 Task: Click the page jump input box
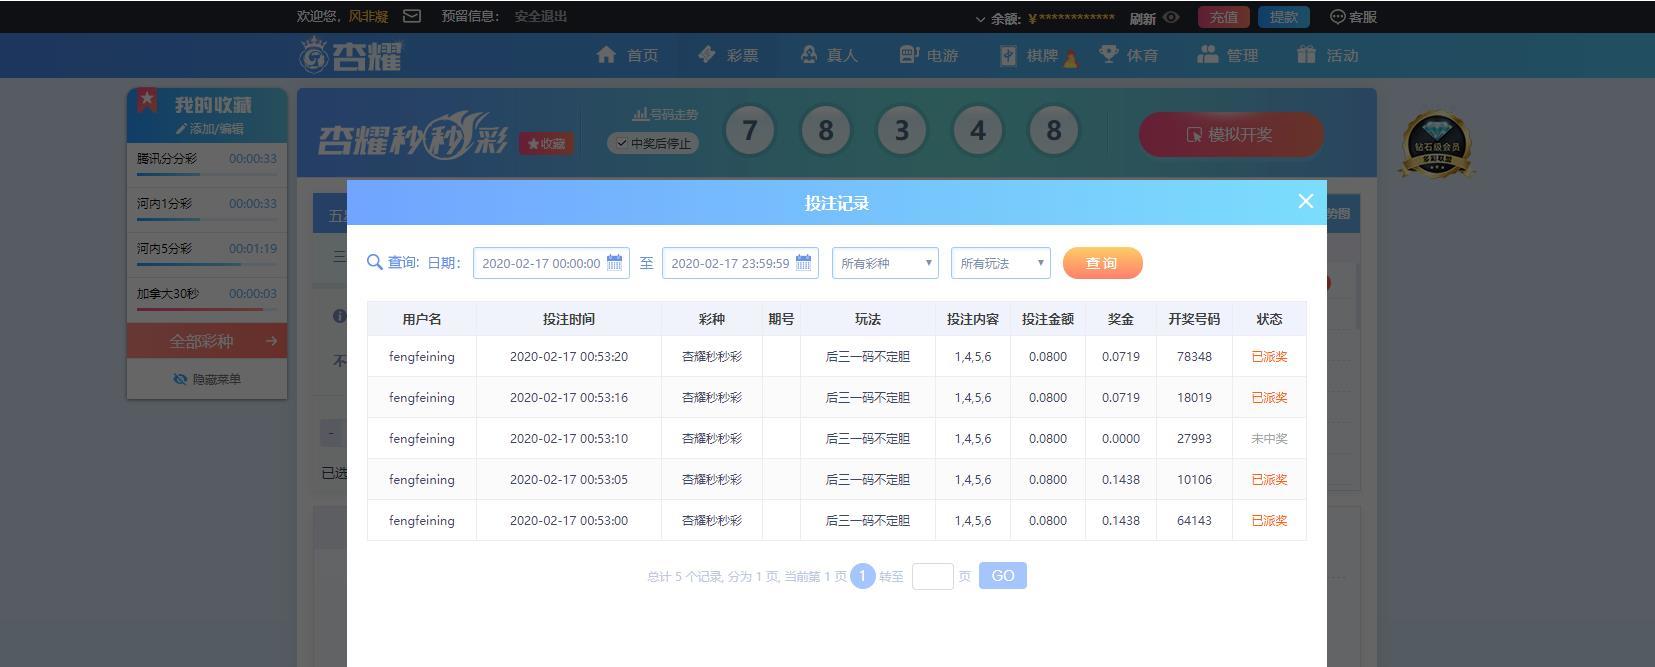(x=932, y=576)
